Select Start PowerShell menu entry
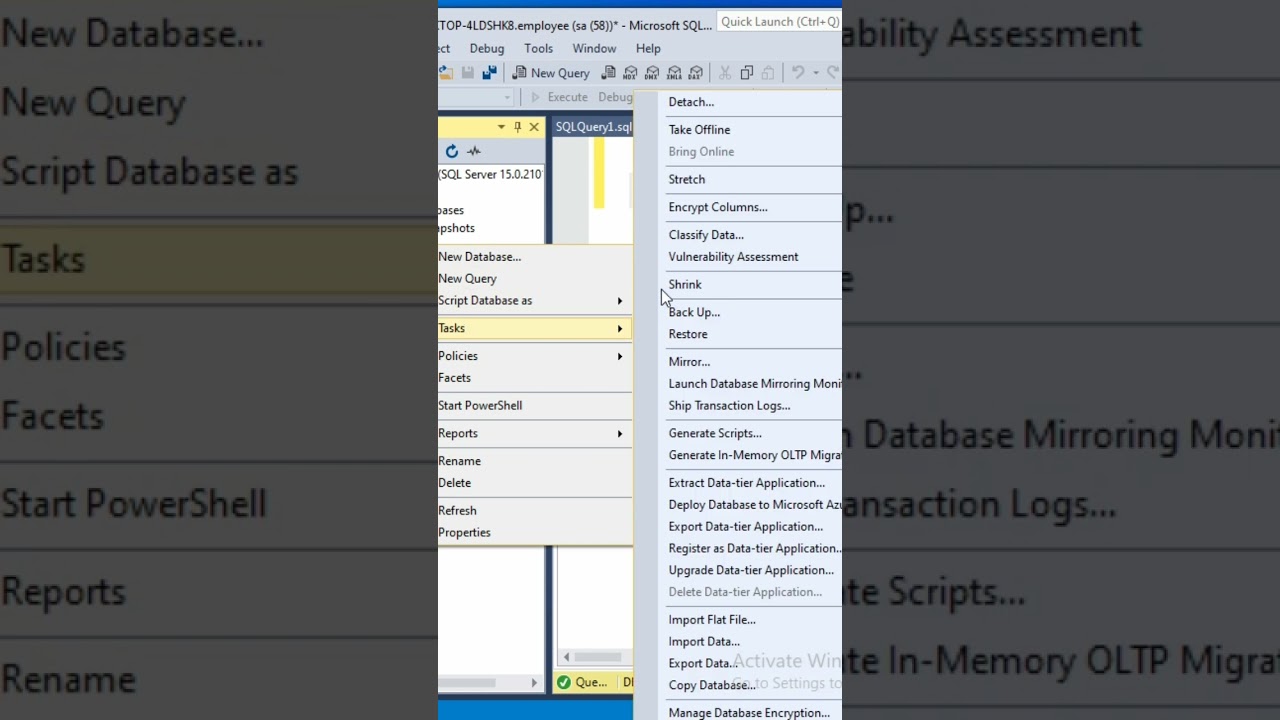Screen dimensions: 1280x720 (x=535, y=406)
